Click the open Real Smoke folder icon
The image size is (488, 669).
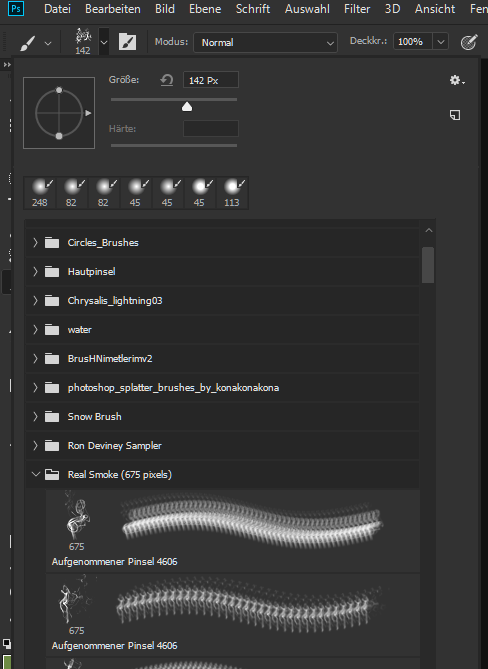pyautogui.click(x=52, y=474)
